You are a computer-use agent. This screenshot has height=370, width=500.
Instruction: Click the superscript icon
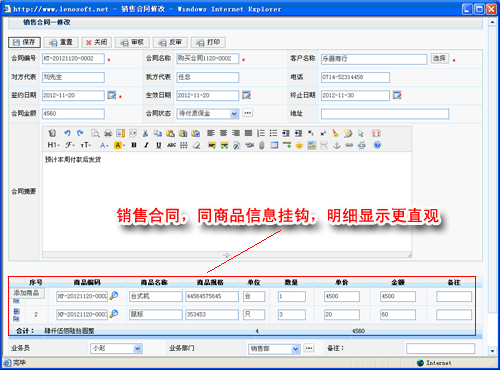click(x=323, y=133)
